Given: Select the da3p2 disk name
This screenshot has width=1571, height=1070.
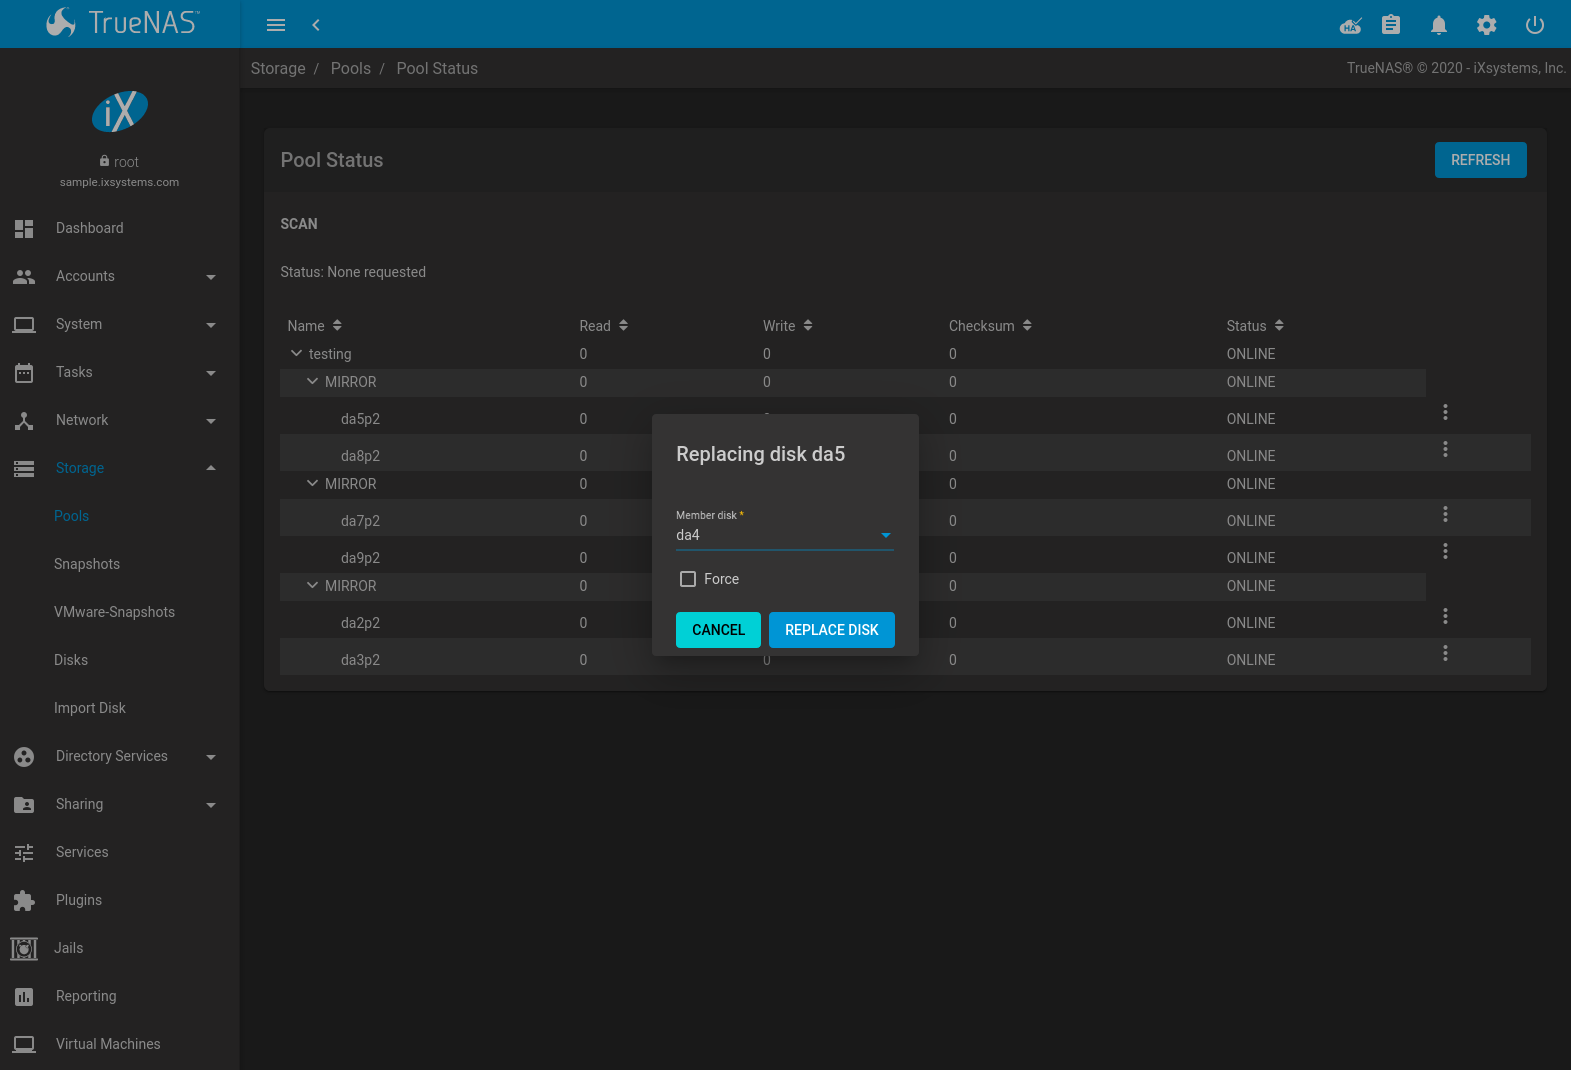Looking at the screenshot, I should 360,660.
